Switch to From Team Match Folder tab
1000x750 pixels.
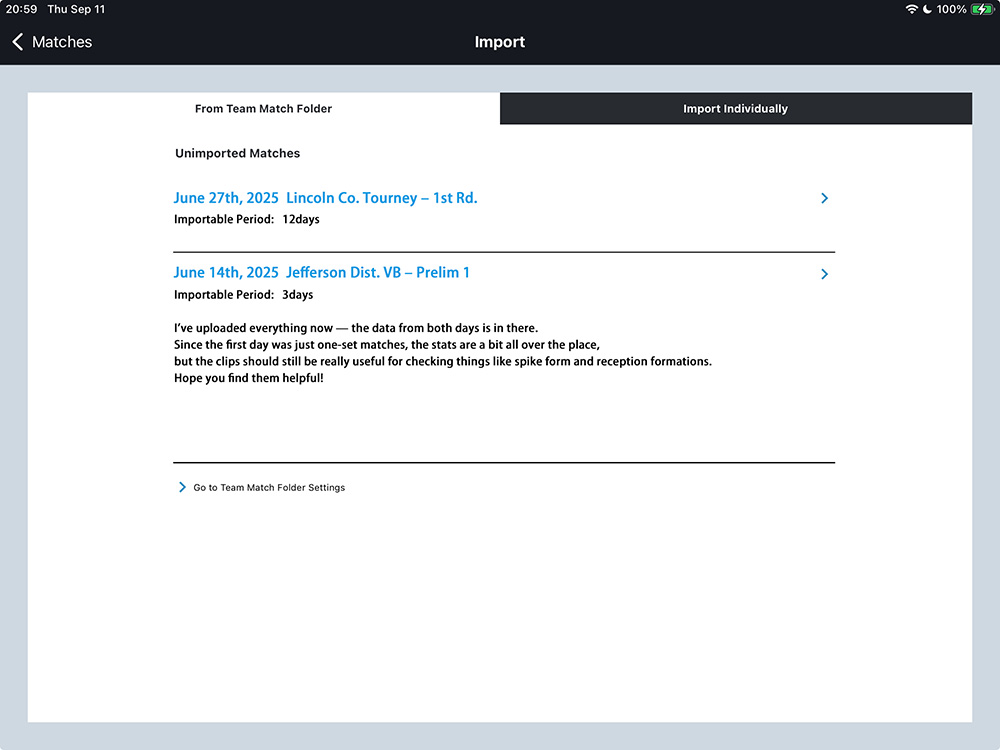pyautogui.click(x=263, y=109)
